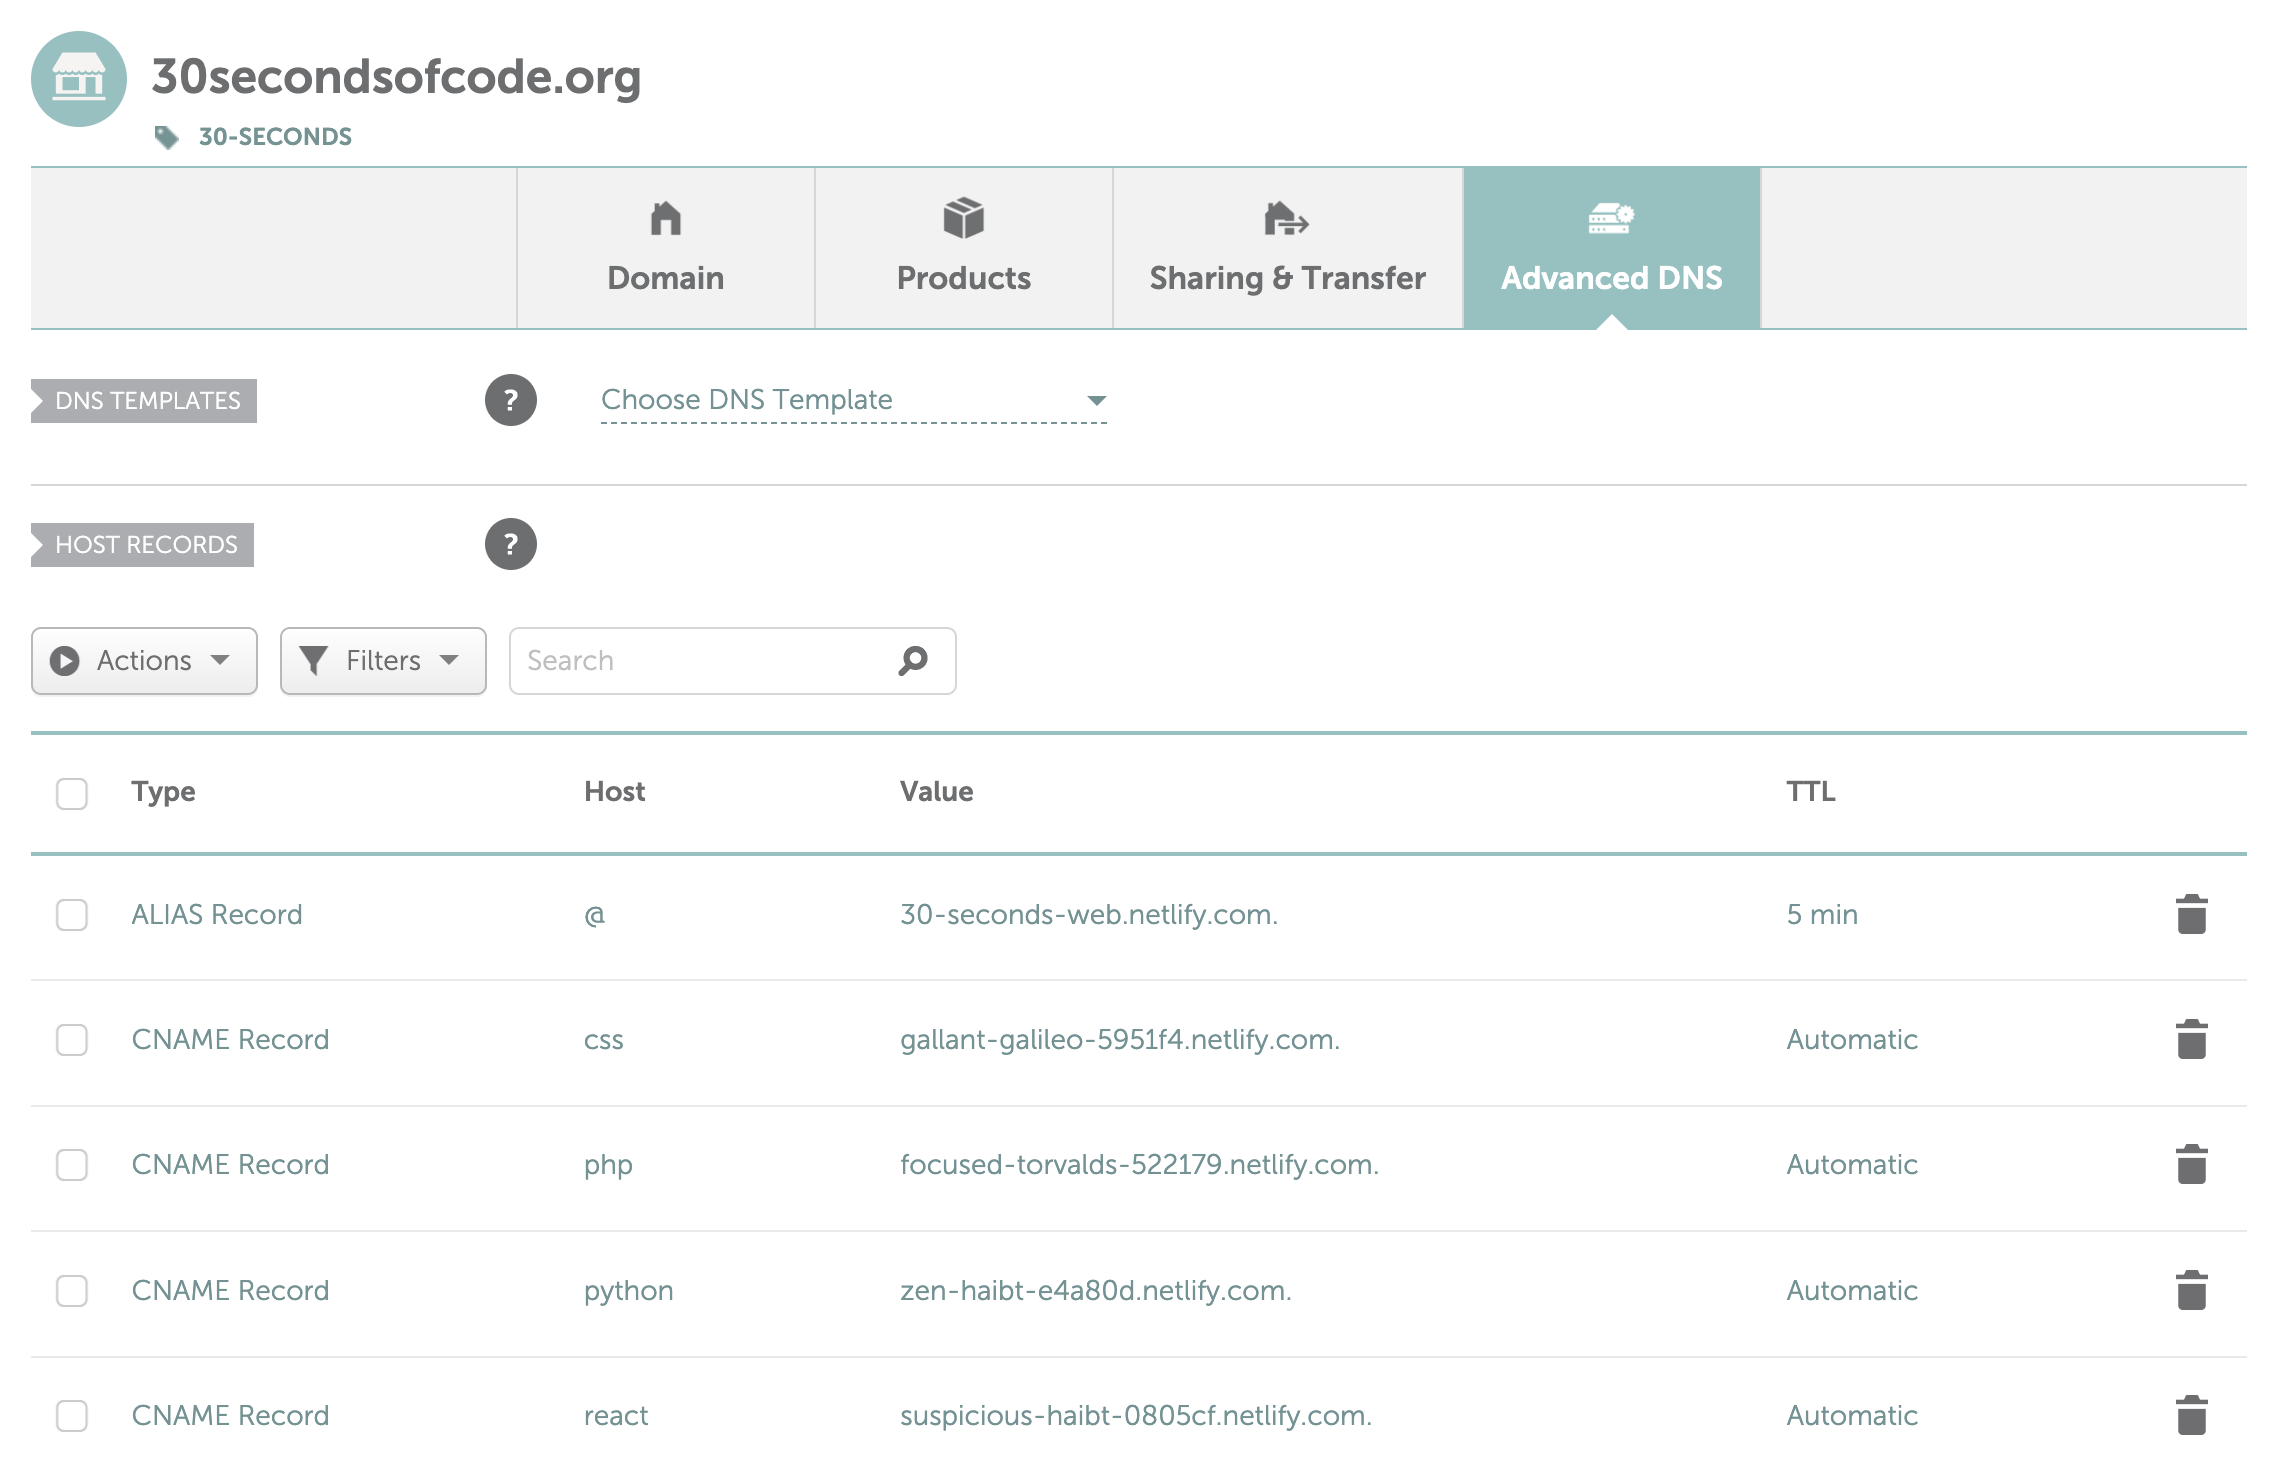Select the checkbox for the css CNAME Record
Image resolution: width=2270 pixels, height=1468 pixels.
[x=71, y=1040]
